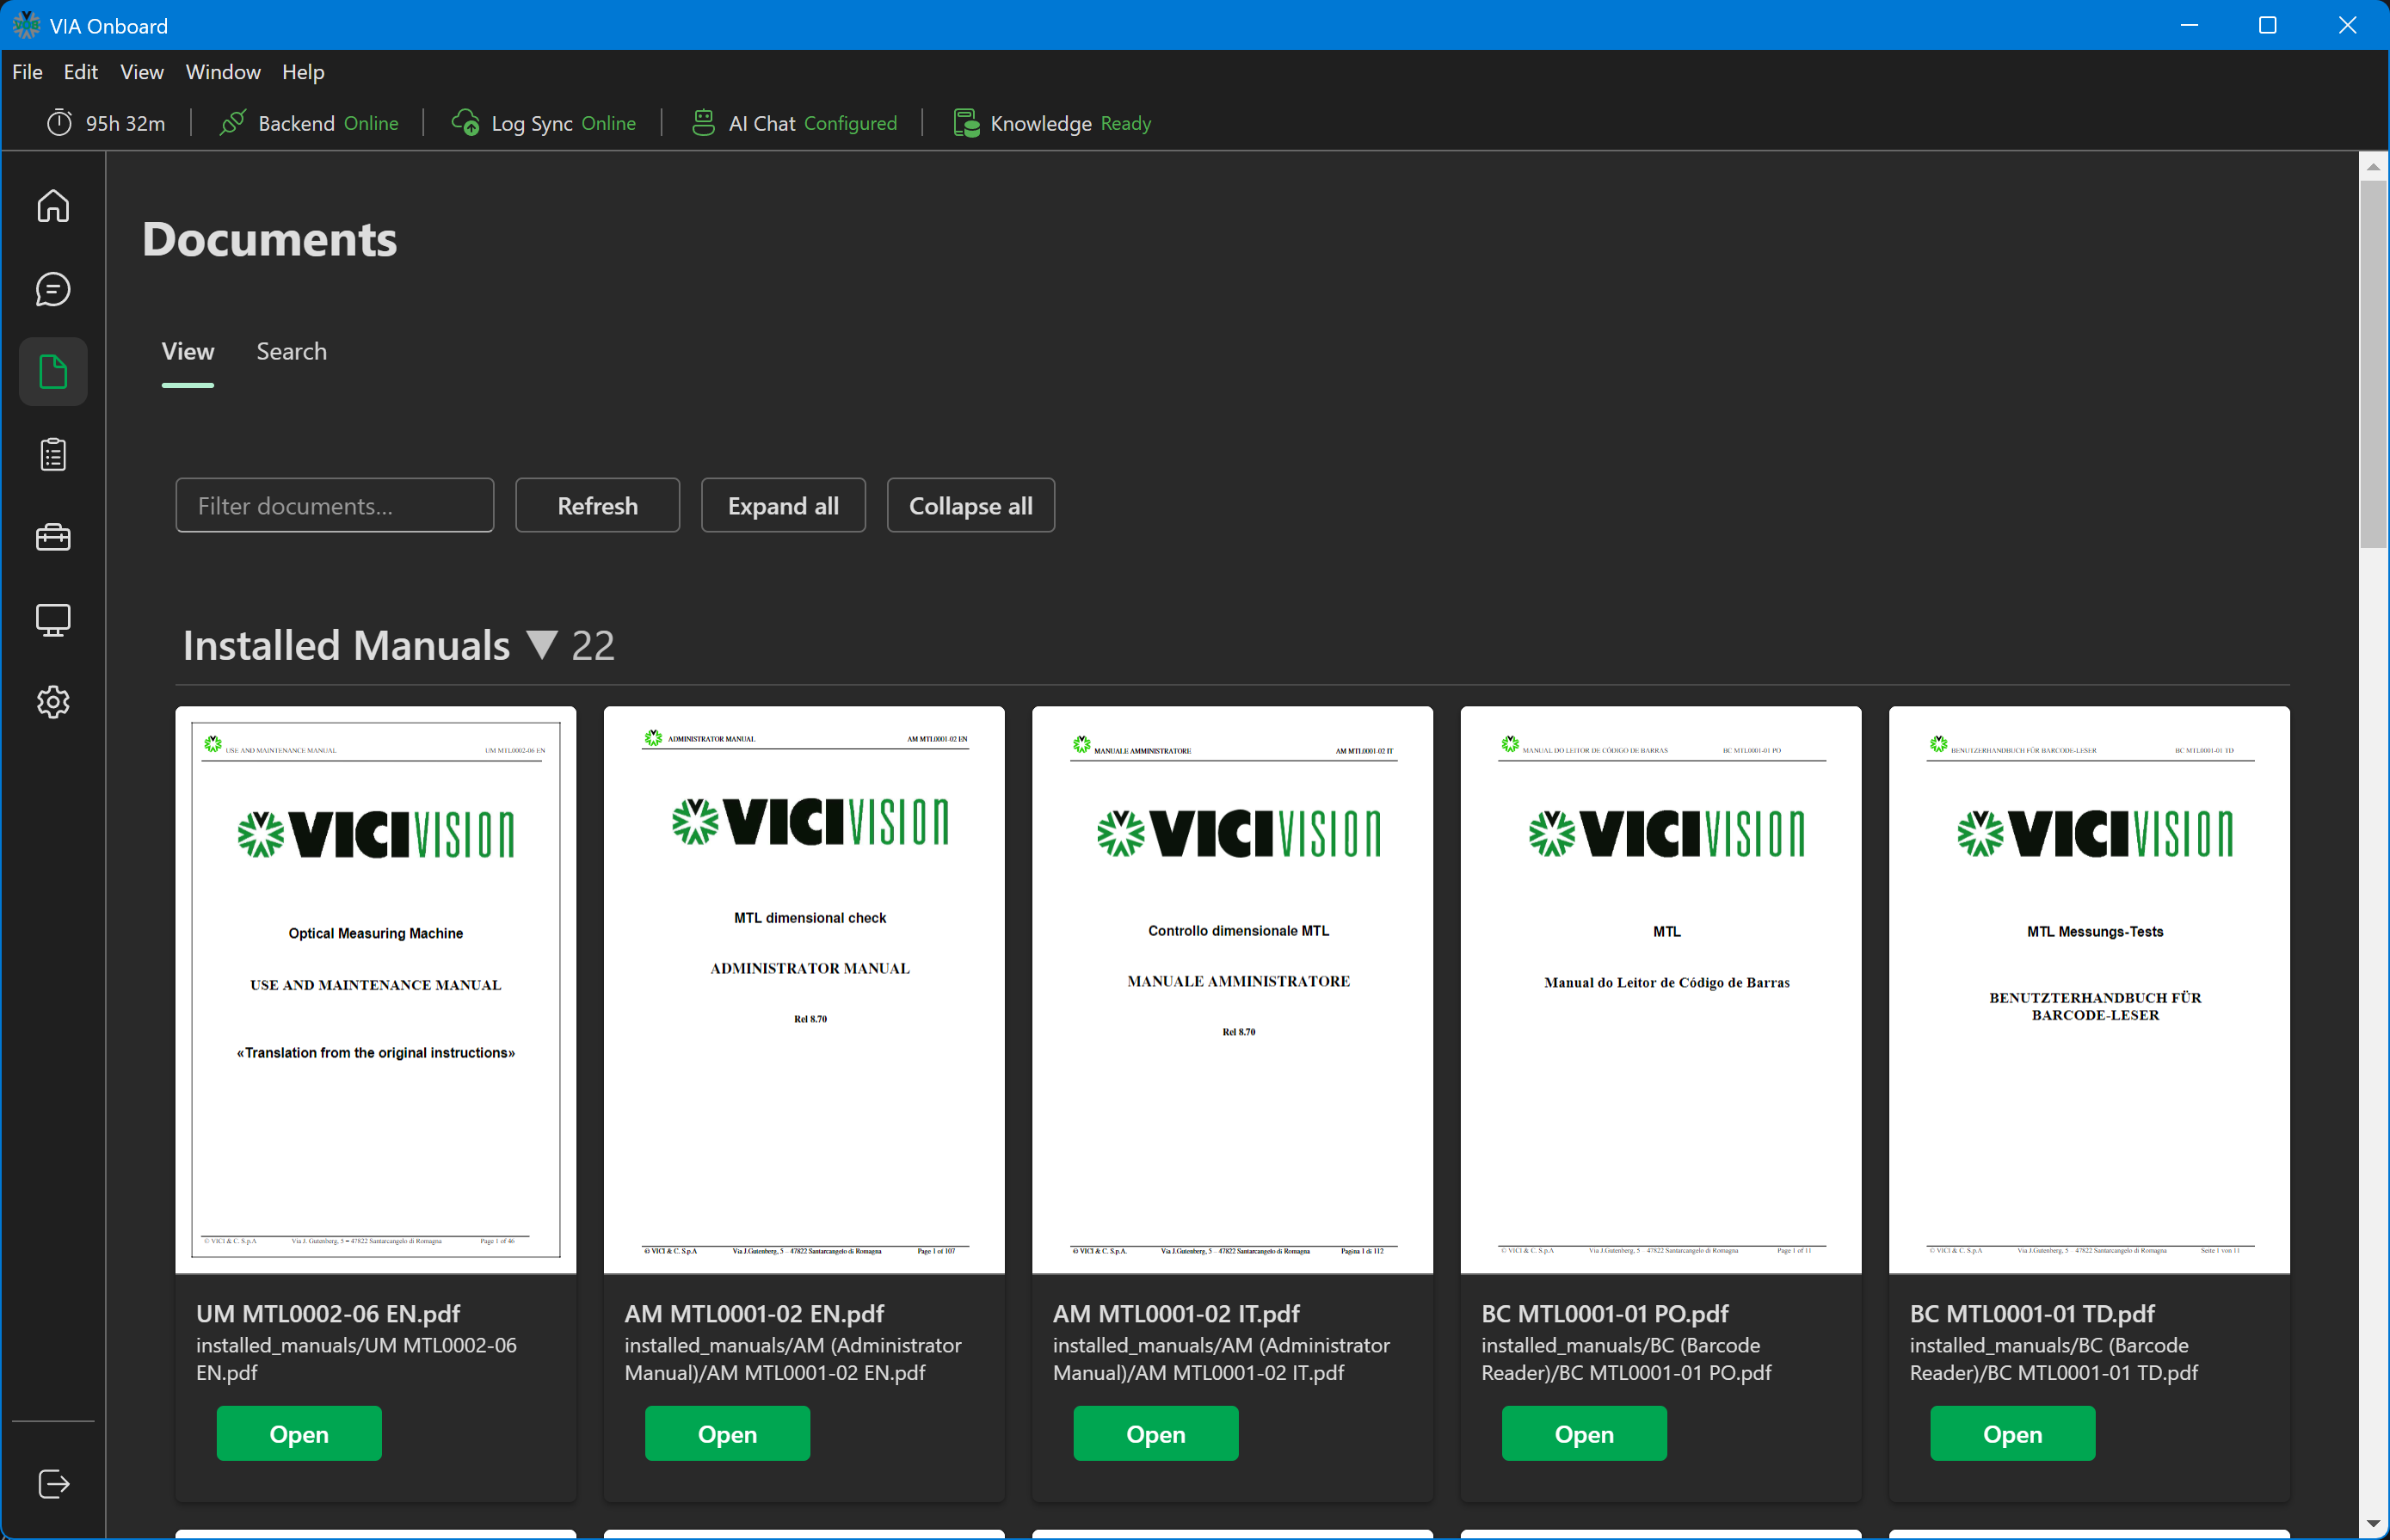This screenshot has height=1540, width=2390.
Task: Click the Refresh button
Action: [x=597, y=505]
